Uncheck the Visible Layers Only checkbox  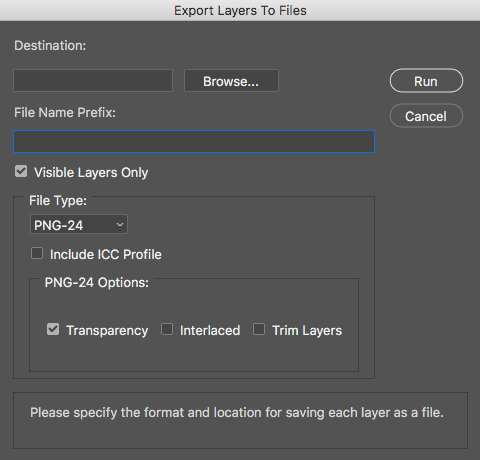[x=21, y=172]
